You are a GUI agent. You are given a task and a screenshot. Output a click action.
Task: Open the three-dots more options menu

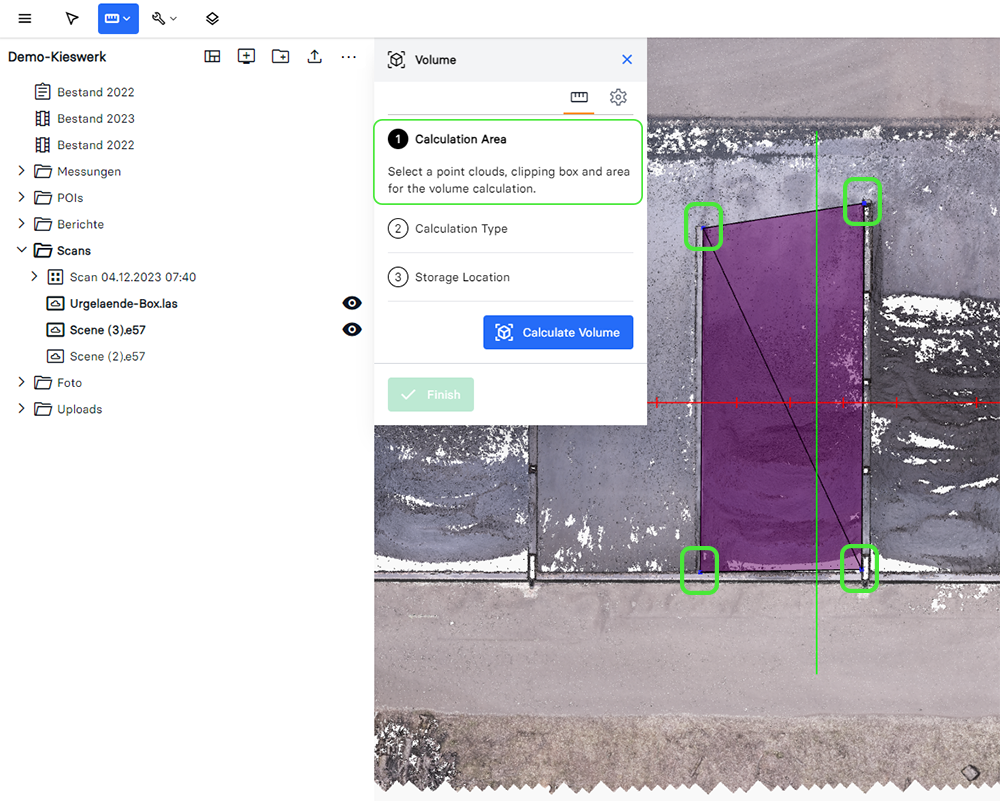tap(348, 57)
